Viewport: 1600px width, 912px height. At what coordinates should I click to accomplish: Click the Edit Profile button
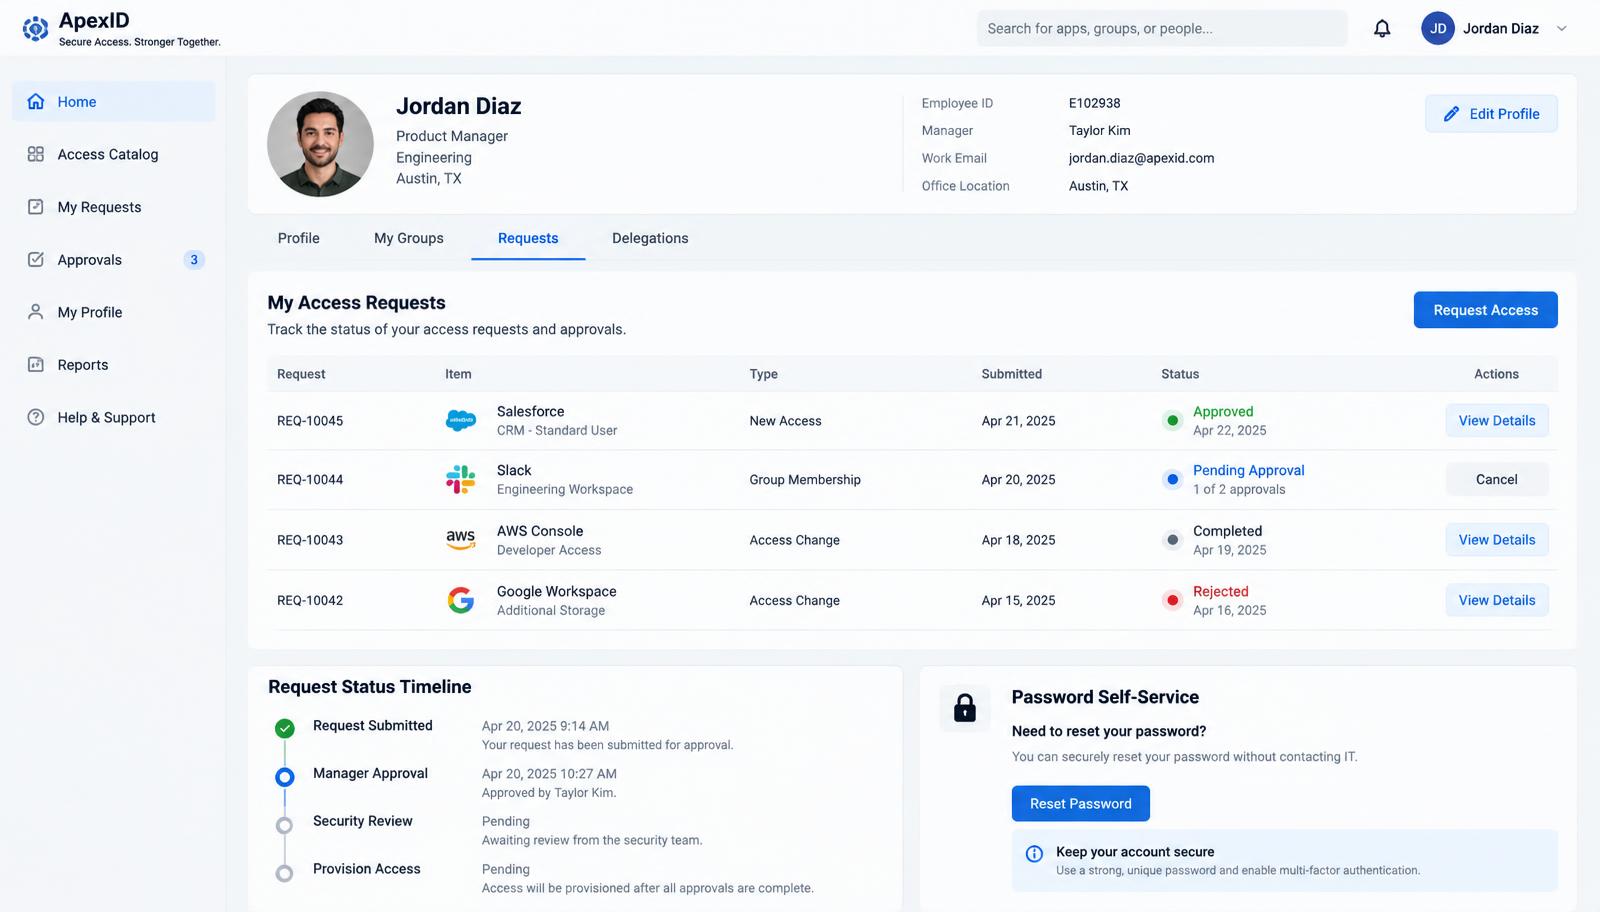(x=1491, y=114)
